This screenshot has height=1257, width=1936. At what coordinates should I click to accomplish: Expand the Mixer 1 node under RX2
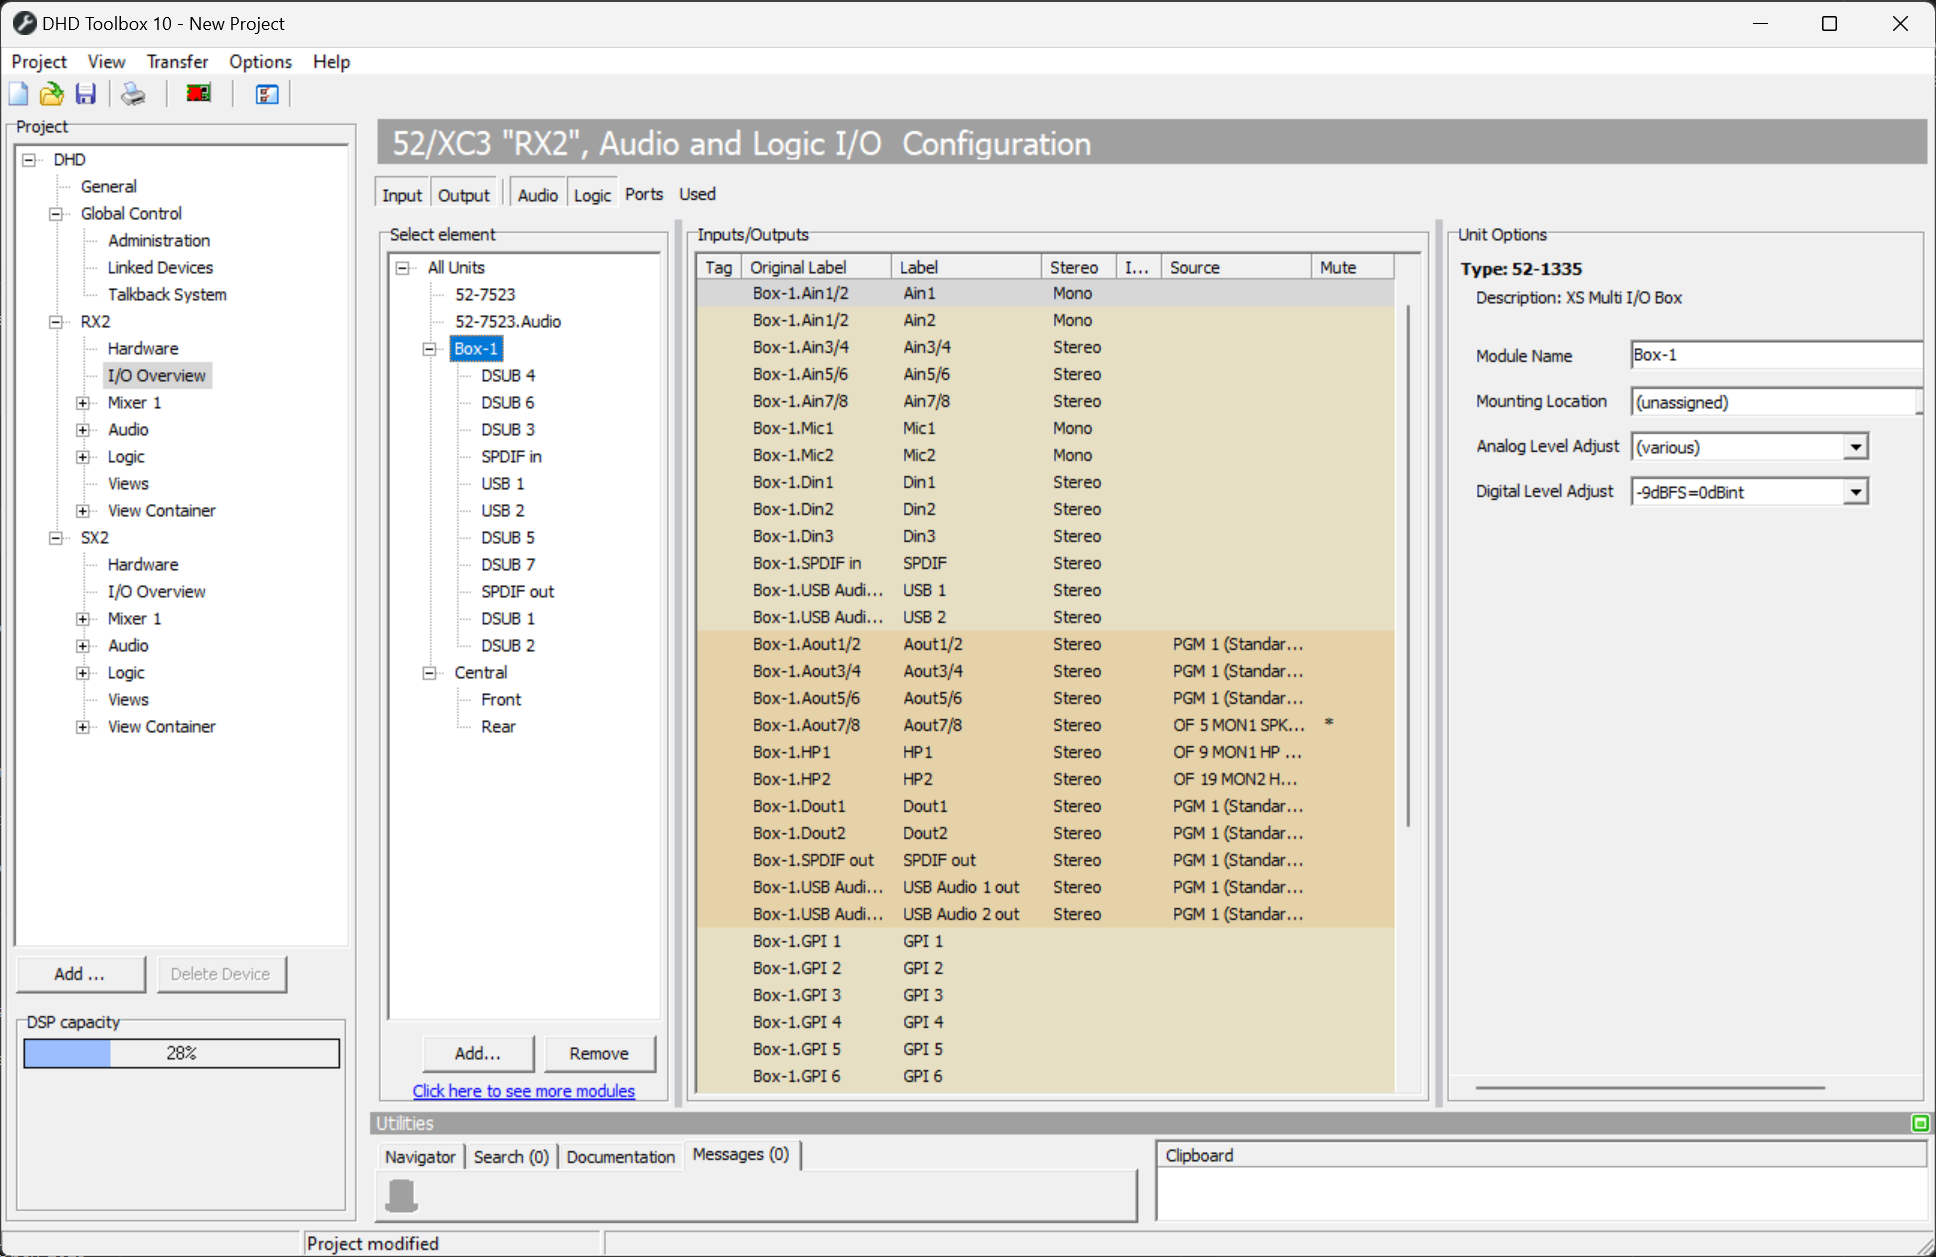pyautogui.click(x=84, y=402)
